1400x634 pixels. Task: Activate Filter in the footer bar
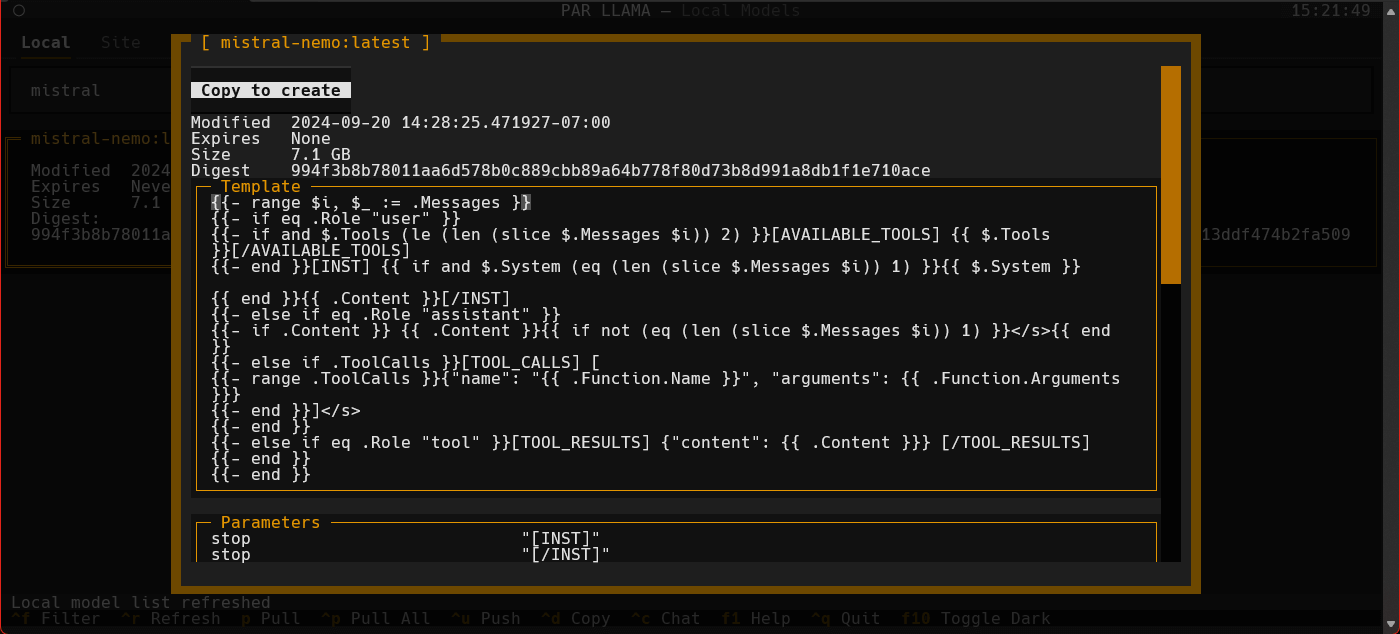60,619
